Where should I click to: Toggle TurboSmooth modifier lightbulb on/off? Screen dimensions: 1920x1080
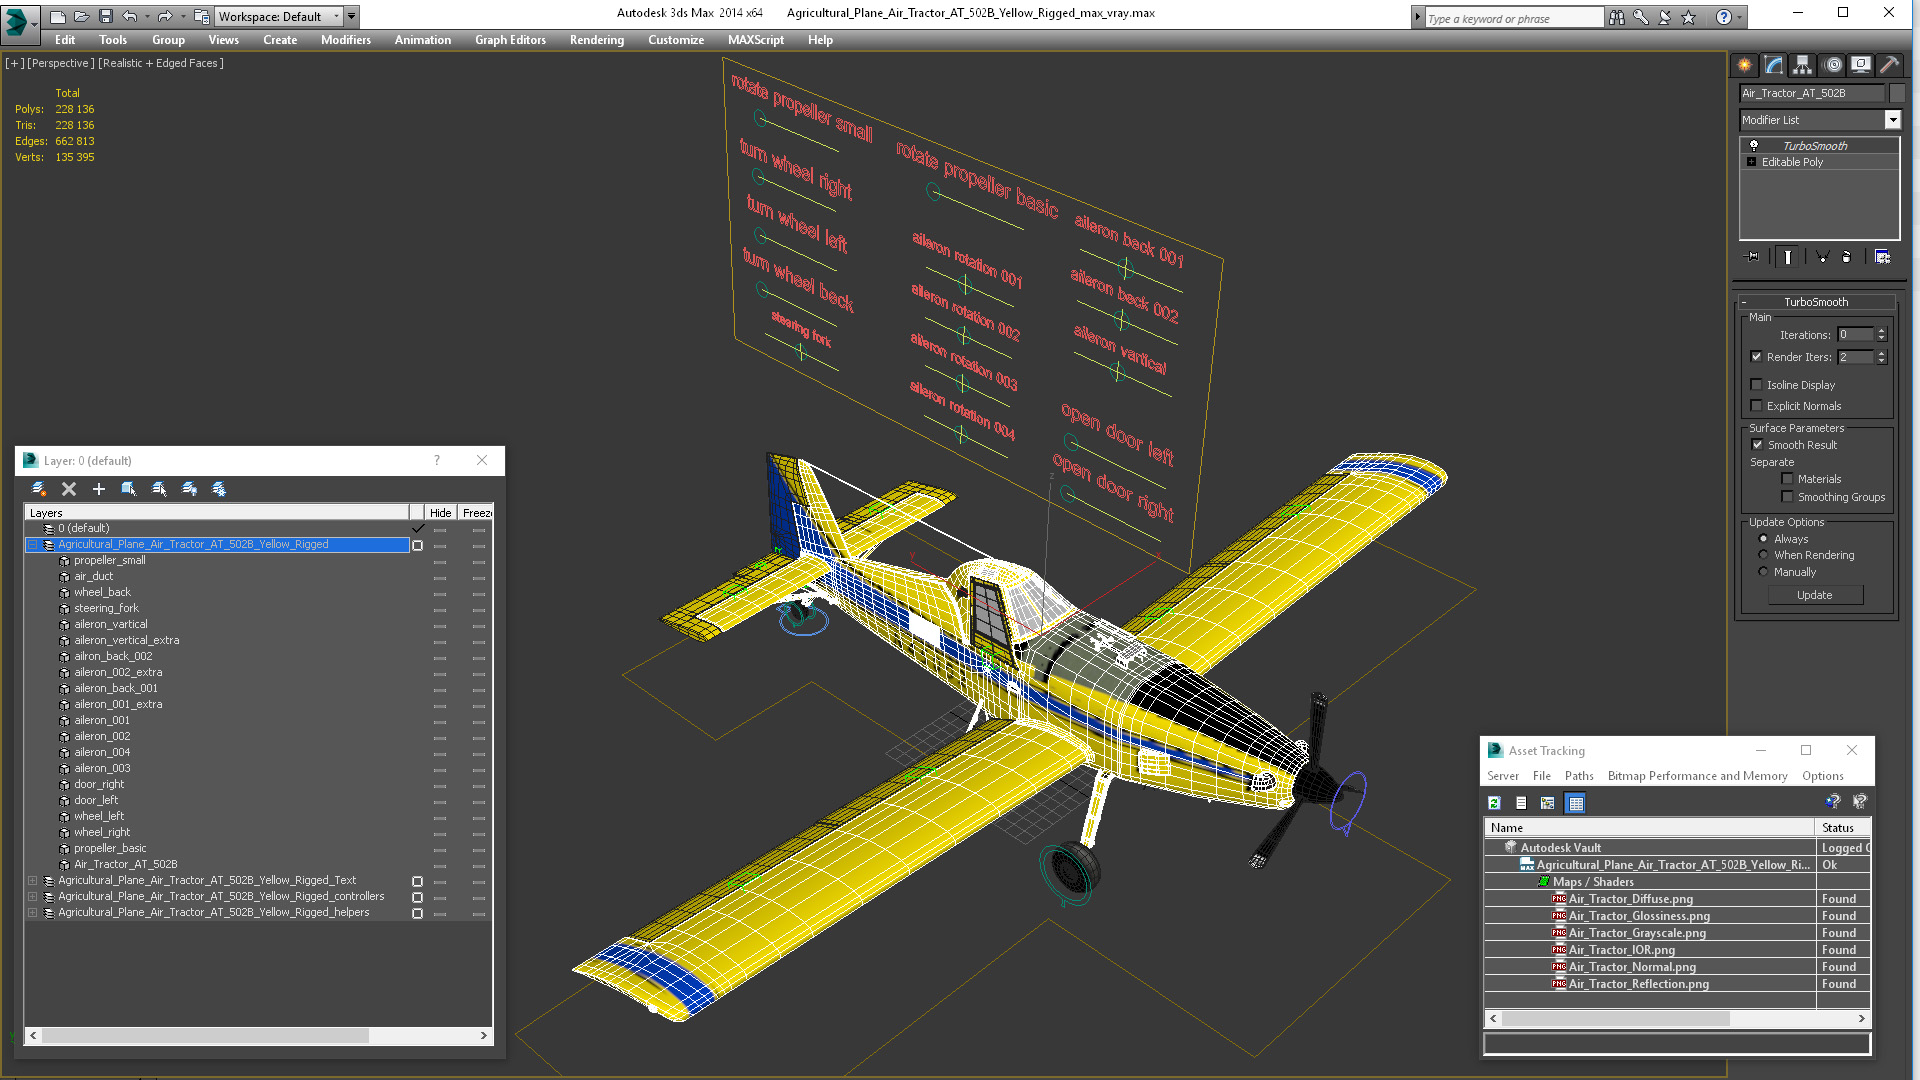click(x=1754, y=146)
